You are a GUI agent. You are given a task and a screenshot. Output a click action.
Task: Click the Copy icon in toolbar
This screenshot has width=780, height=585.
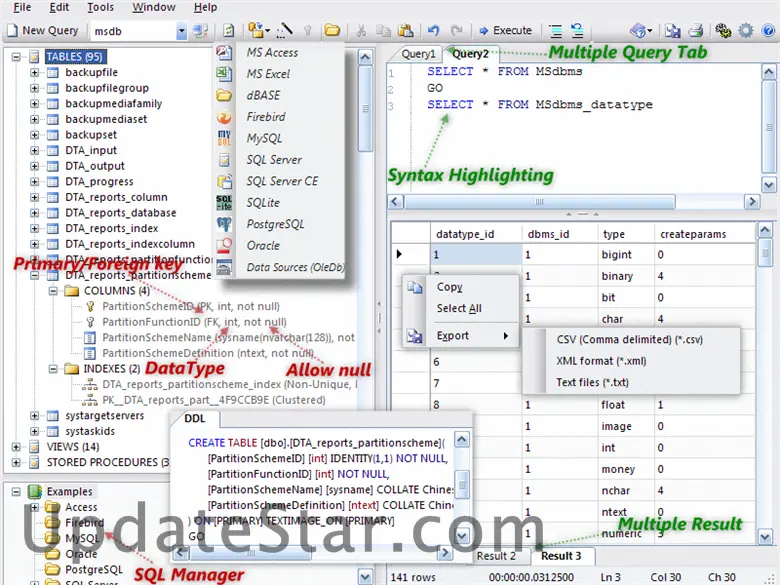[x=383, y=31]
